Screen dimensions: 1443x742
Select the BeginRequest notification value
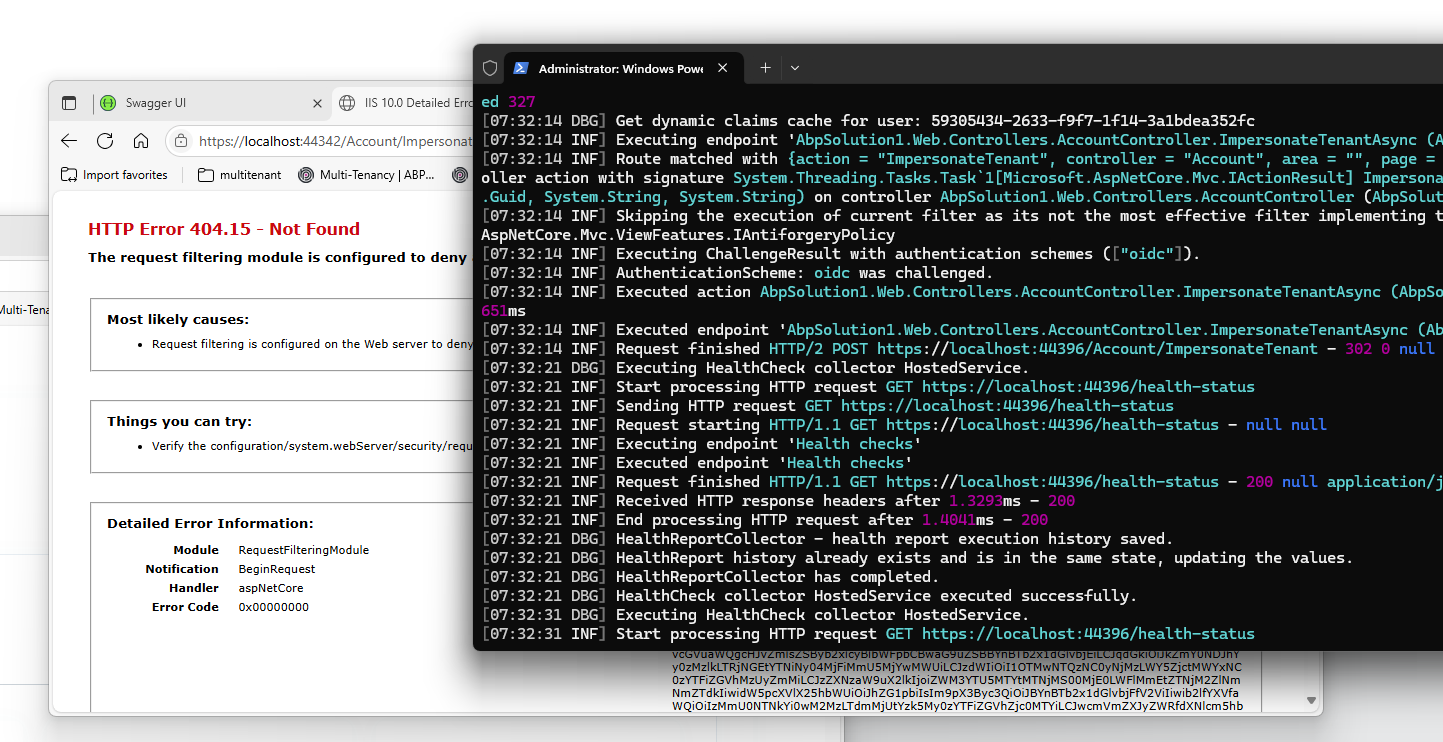(277, 569)
